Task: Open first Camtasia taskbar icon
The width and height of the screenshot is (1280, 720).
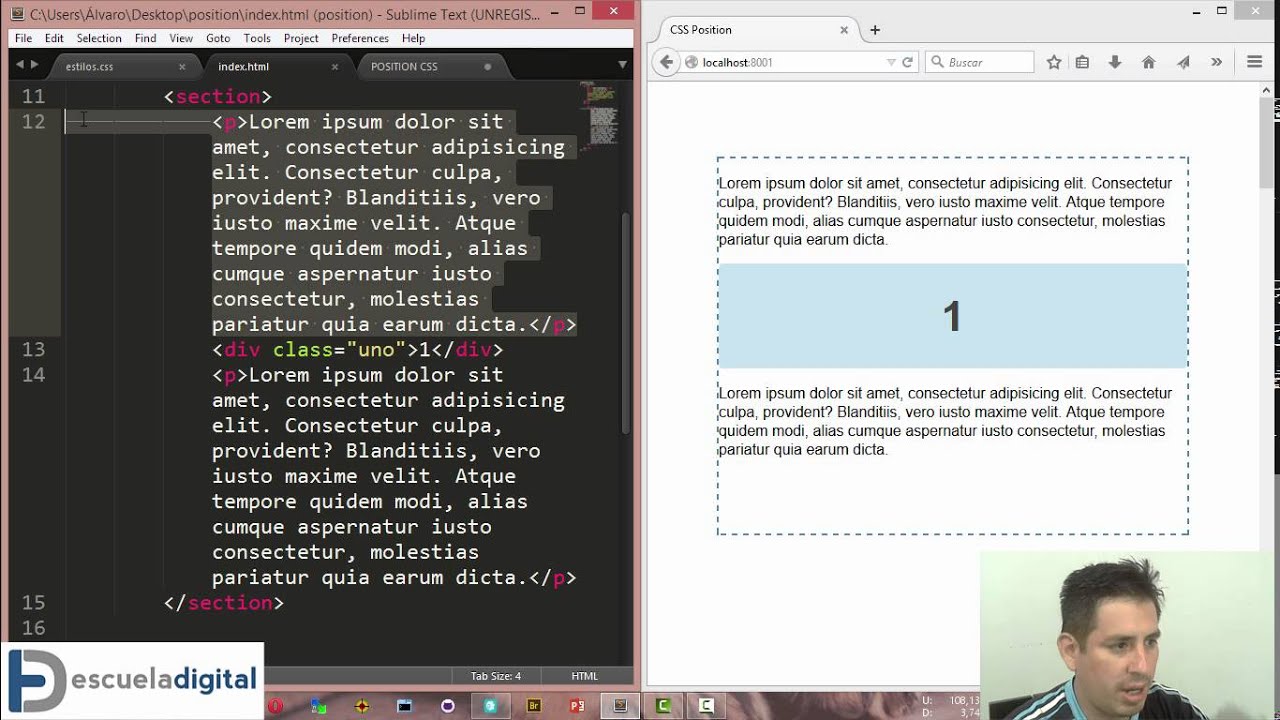Action: 663,706
